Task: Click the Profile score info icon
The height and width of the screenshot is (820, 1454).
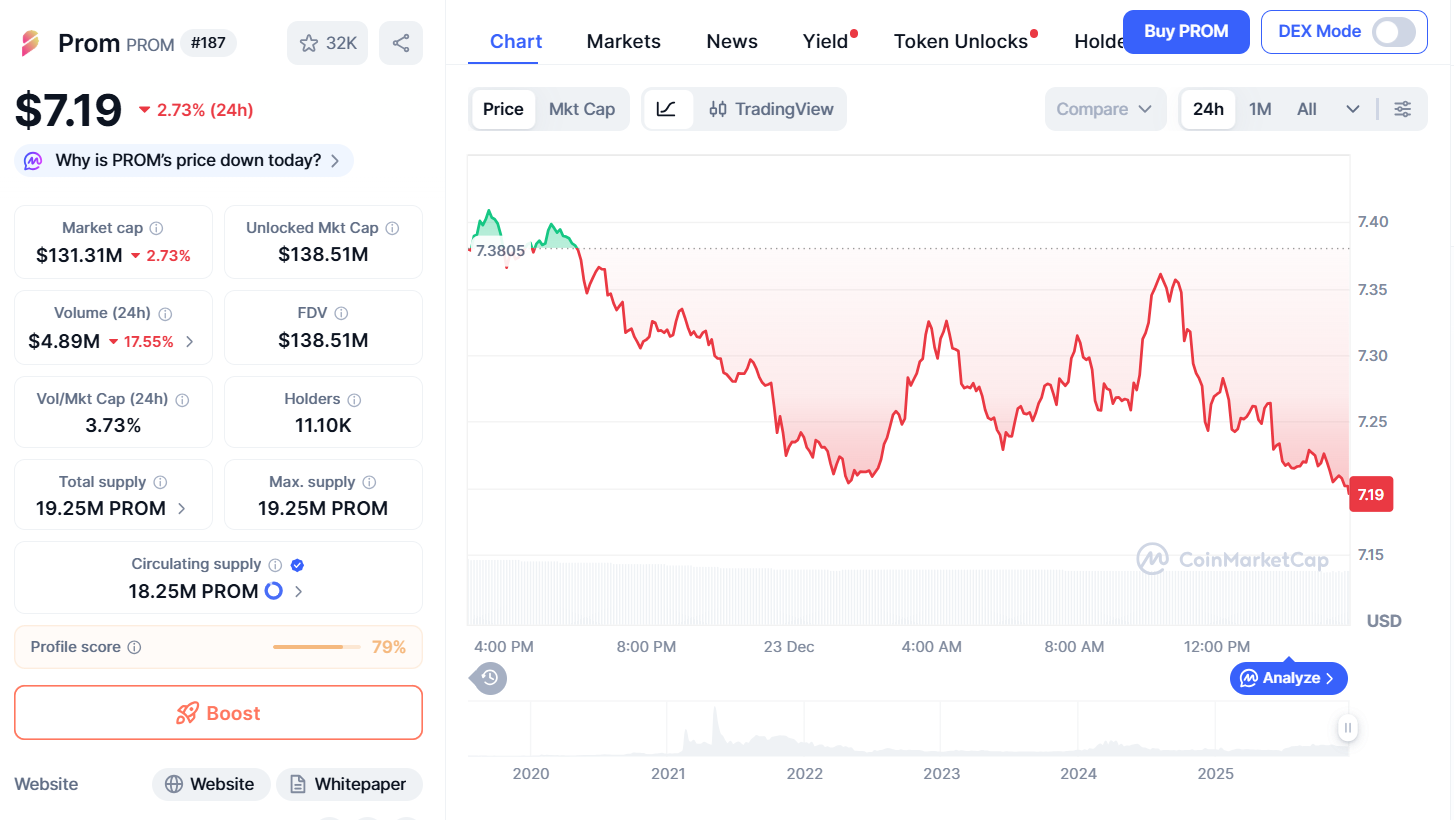Action: (x=134, y=647)
